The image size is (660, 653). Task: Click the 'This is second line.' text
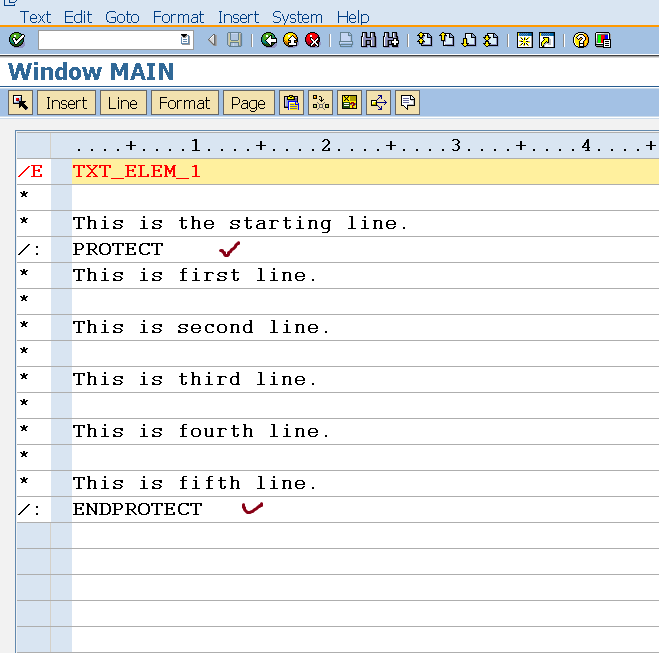pyautogui.click(x=201, y=328)
